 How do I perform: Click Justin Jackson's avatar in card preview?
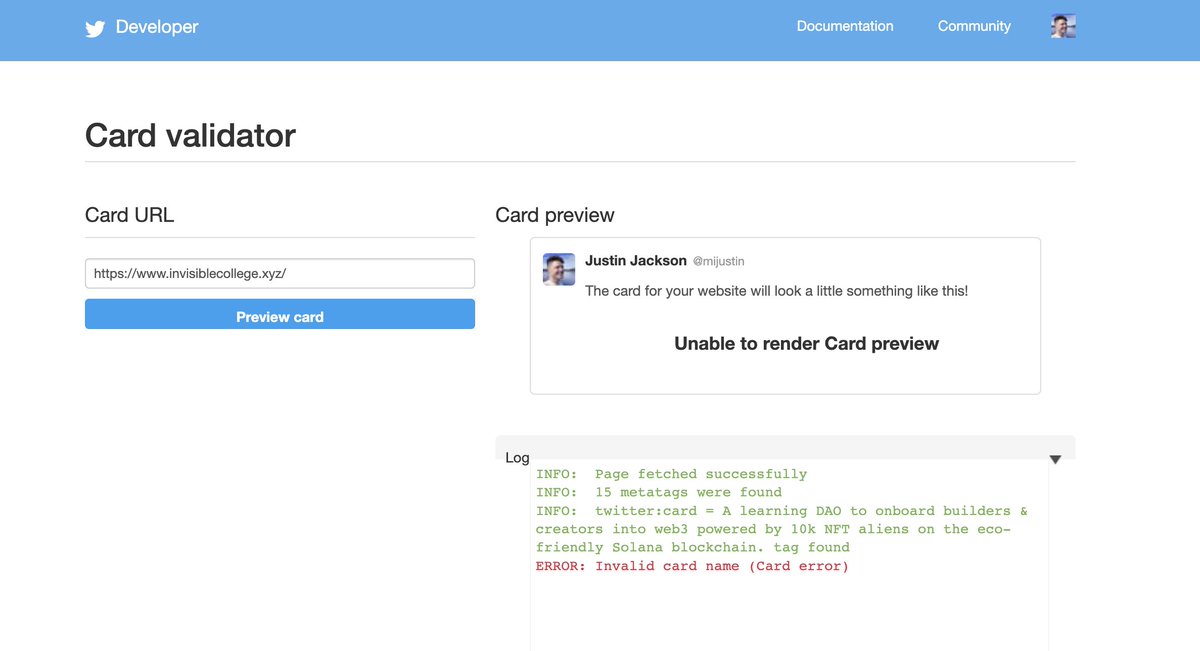tap(559, 269)
